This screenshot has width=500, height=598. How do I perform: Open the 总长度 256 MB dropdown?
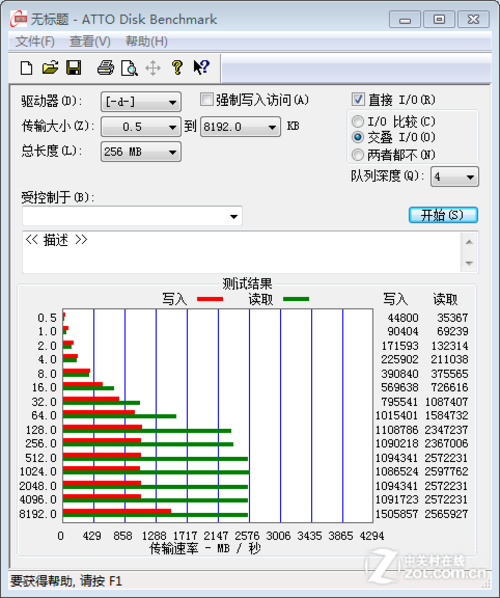click(x=141, y=152)
